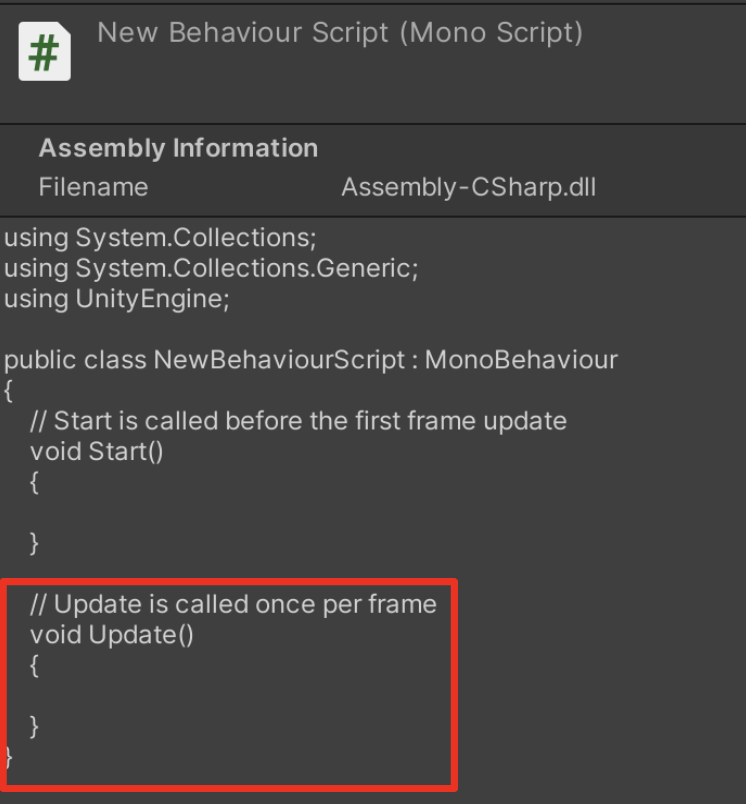Click the using System.Collections; line

(x=160, y=238)
